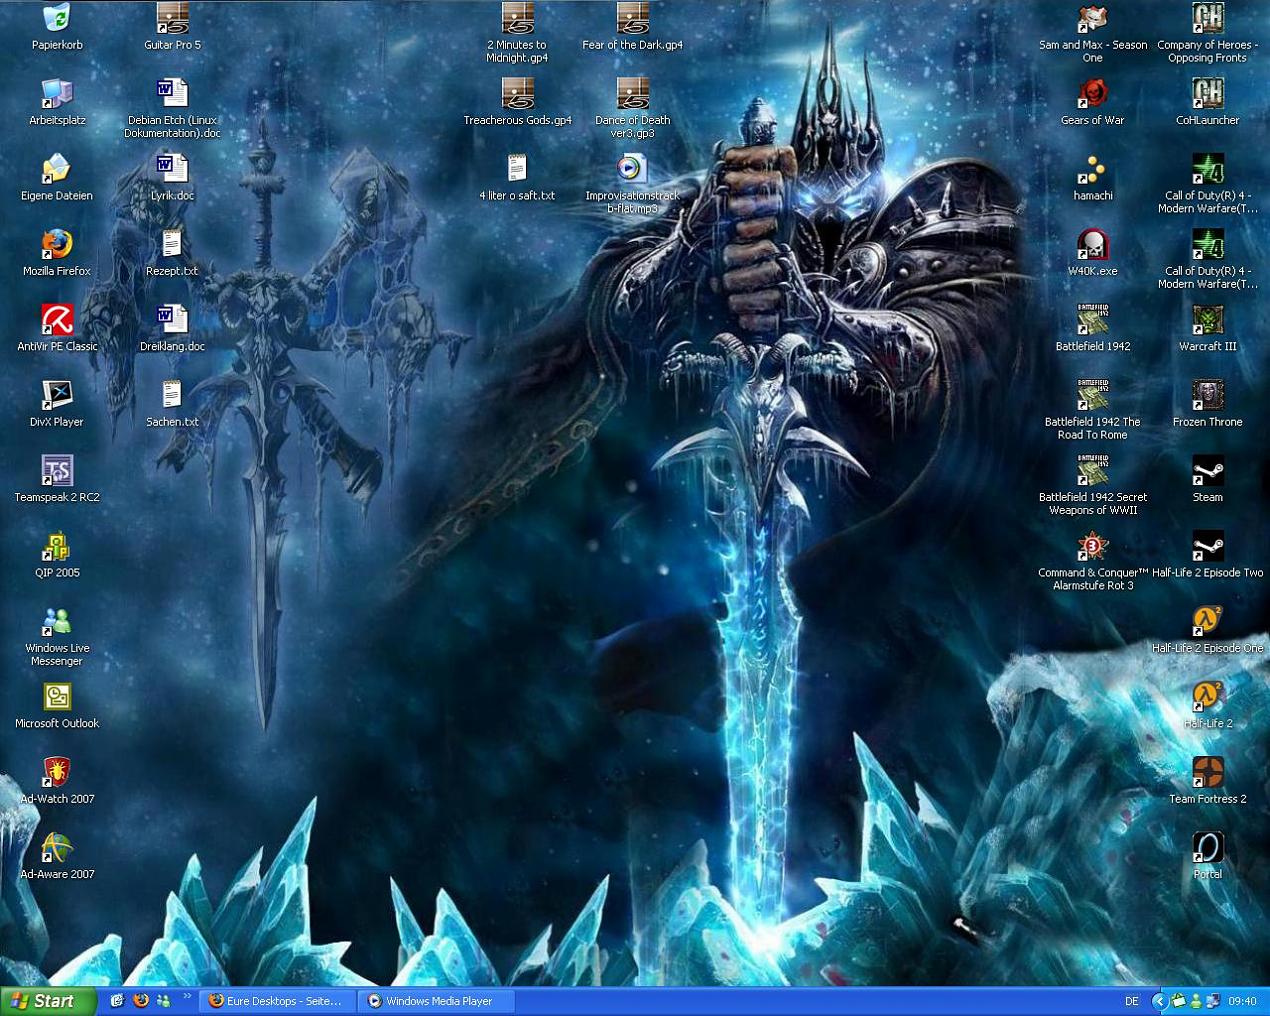Launch Firefox from the quick launch bar
Viewport: 1270px width, 1016px height.
140,1001
